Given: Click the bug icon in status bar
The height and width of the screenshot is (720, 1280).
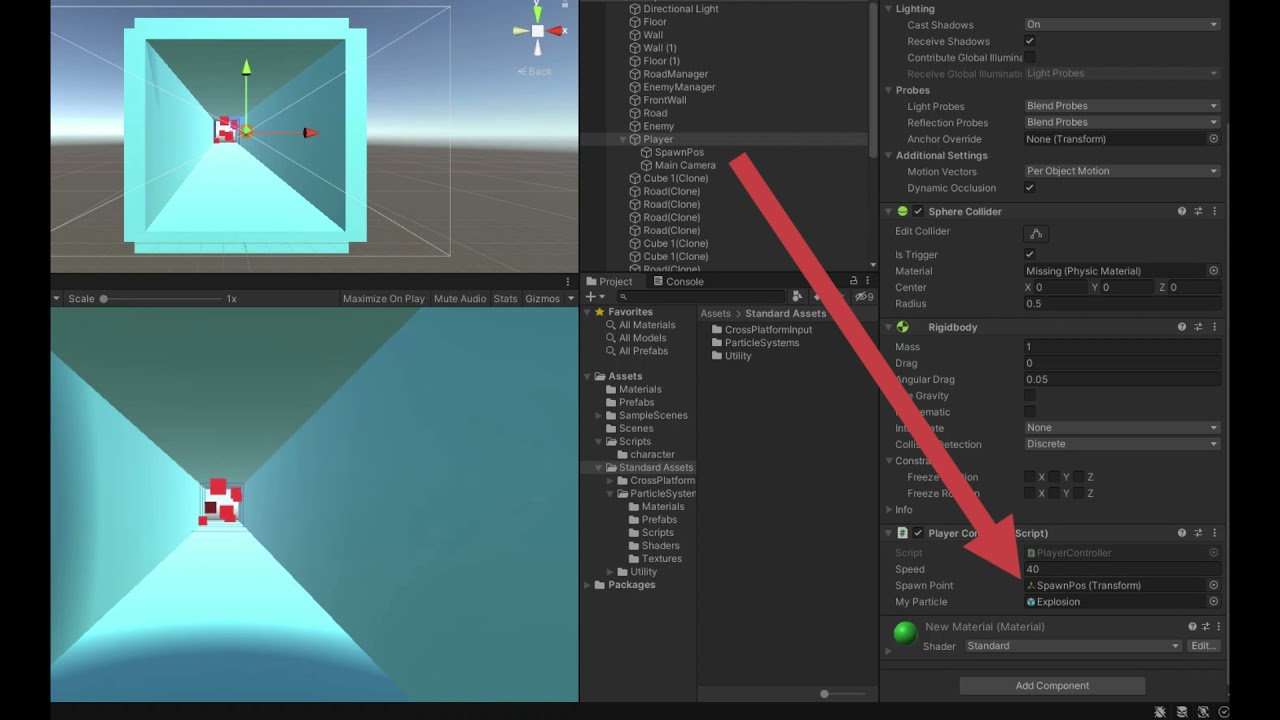Looking at the screenshot, I should pos(1159,712).
